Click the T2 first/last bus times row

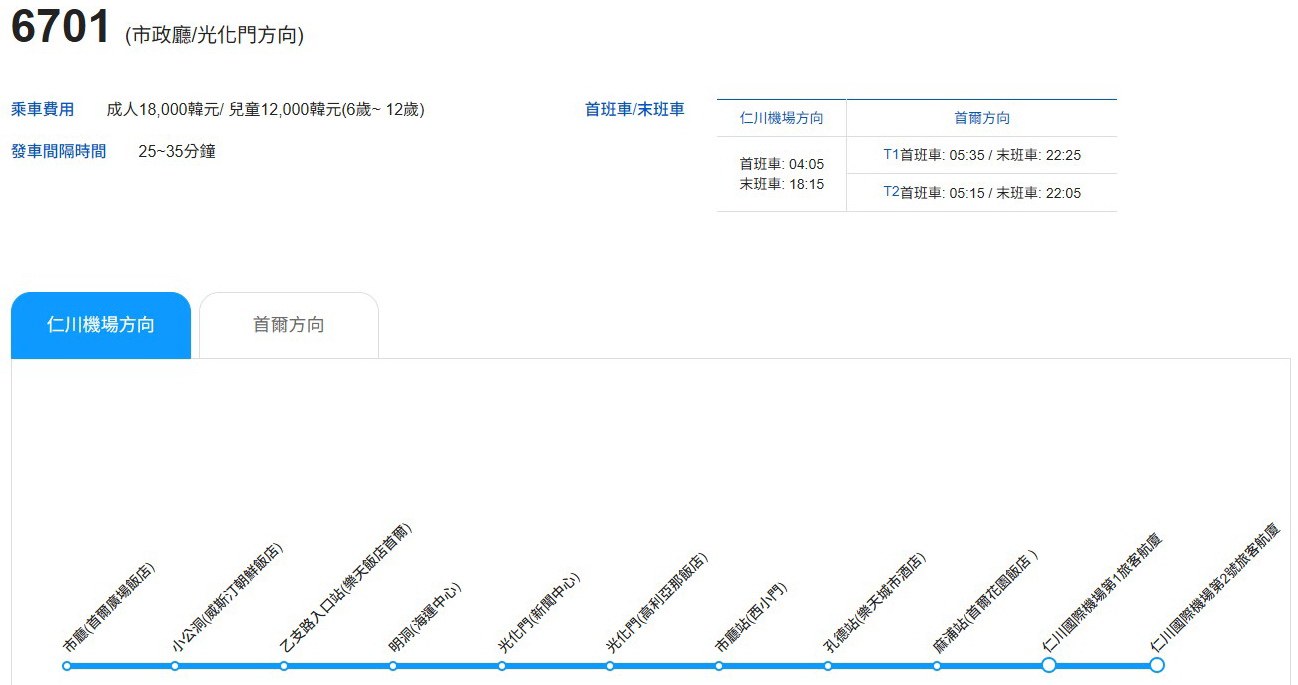981,193
